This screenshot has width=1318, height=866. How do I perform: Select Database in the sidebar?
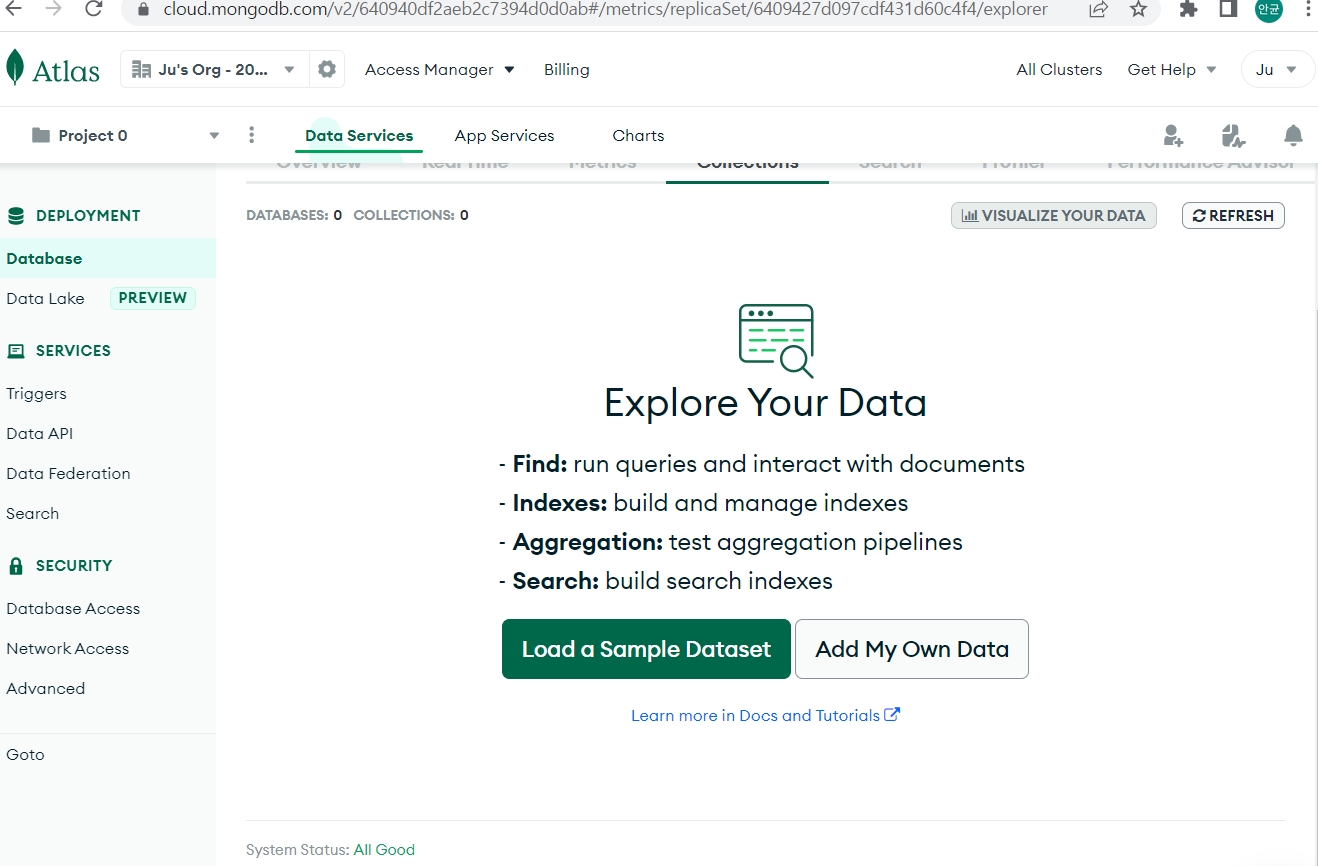tap(108, 258)
